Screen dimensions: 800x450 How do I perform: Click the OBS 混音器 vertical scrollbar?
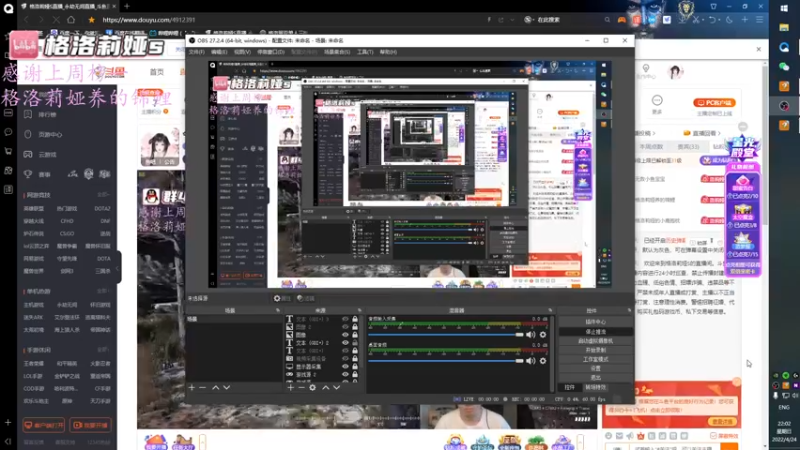pyautogui.click(x=553, y=352)
